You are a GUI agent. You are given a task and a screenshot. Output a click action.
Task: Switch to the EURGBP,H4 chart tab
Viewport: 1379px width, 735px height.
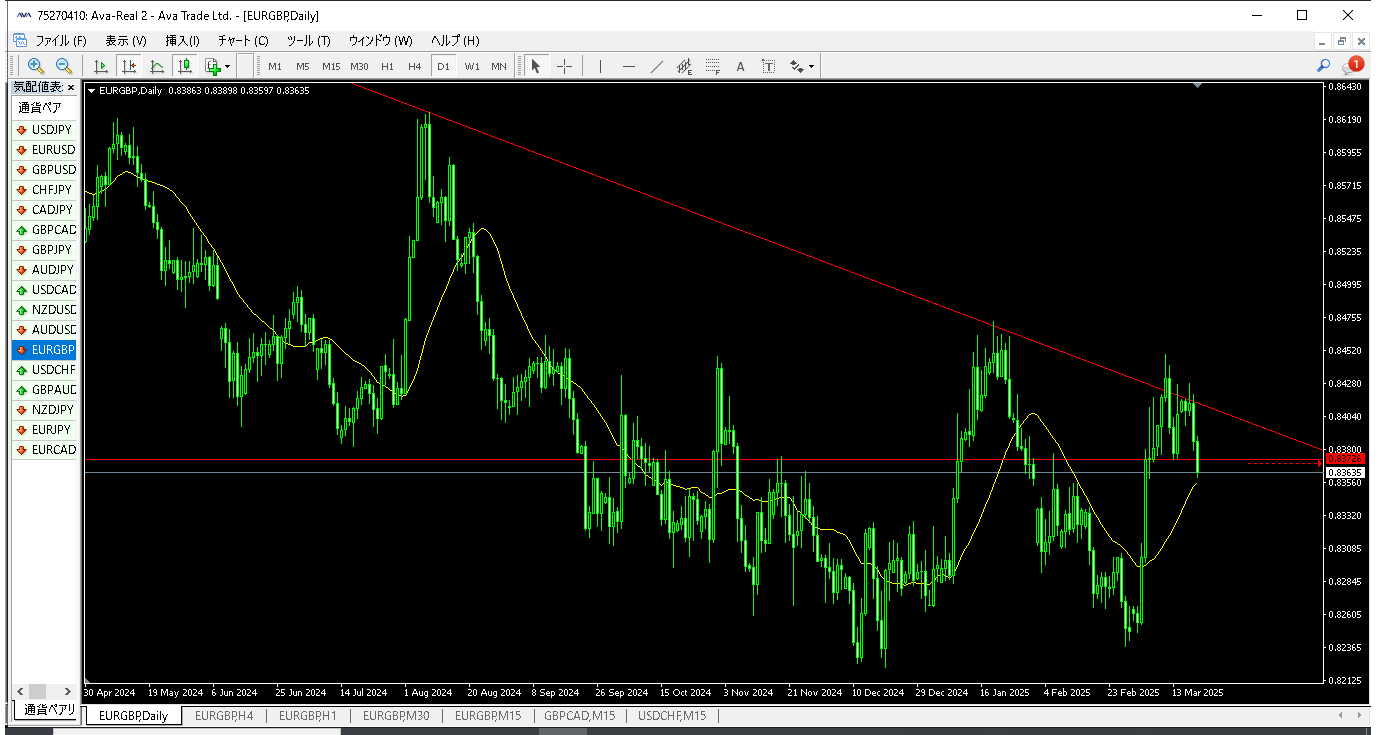pyautogui.click(x=224, y=716)
